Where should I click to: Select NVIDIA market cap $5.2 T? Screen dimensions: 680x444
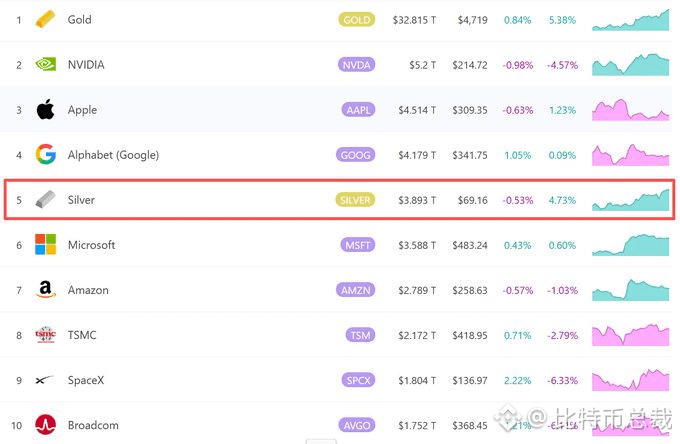[x=422, y=65]
